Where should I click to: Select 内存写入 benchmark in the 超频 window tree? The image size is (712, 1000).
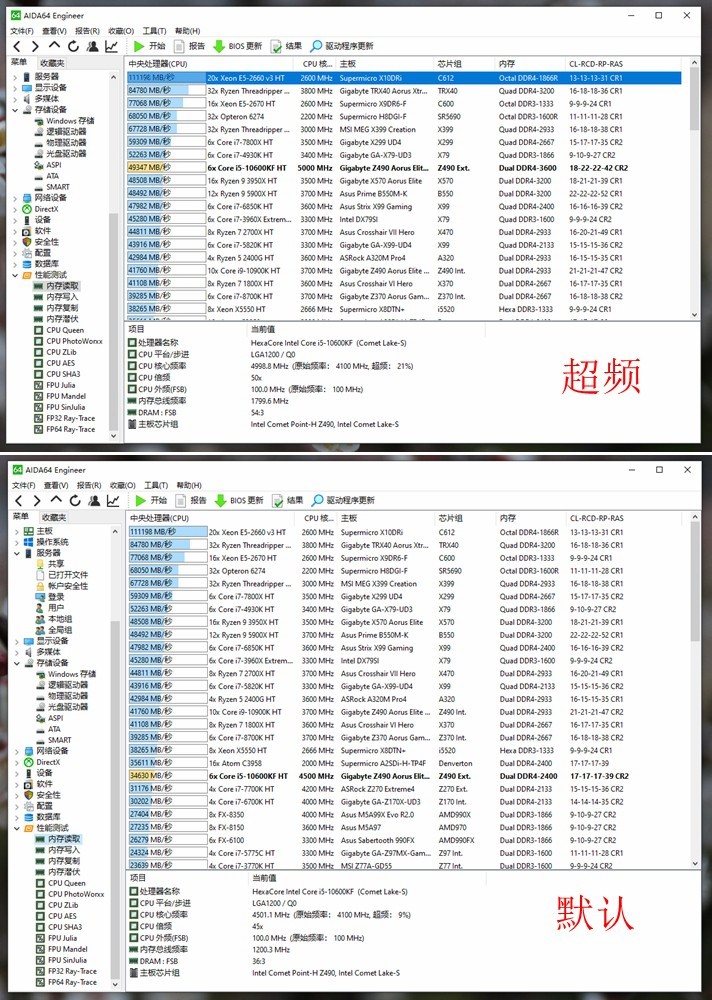pos(63,297)
